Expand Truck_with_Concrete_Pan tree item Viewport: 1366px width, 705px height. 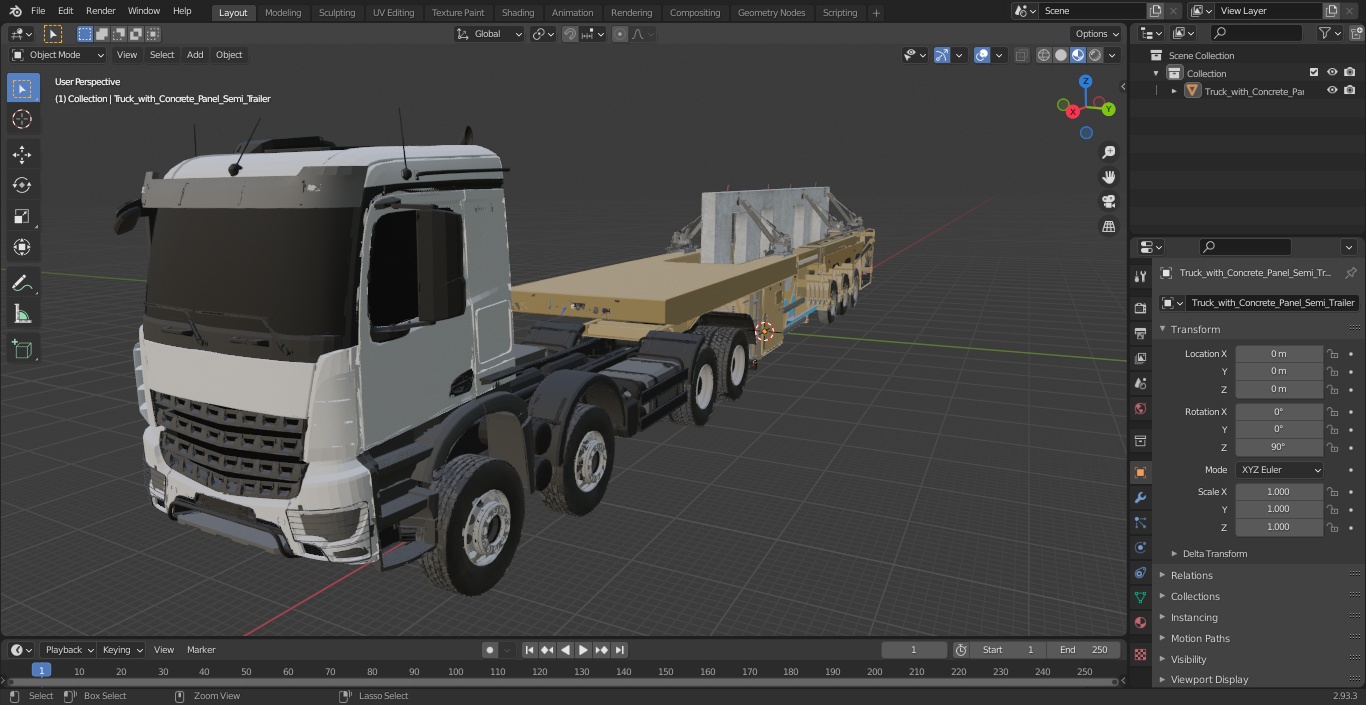(x=1174, y=91)
